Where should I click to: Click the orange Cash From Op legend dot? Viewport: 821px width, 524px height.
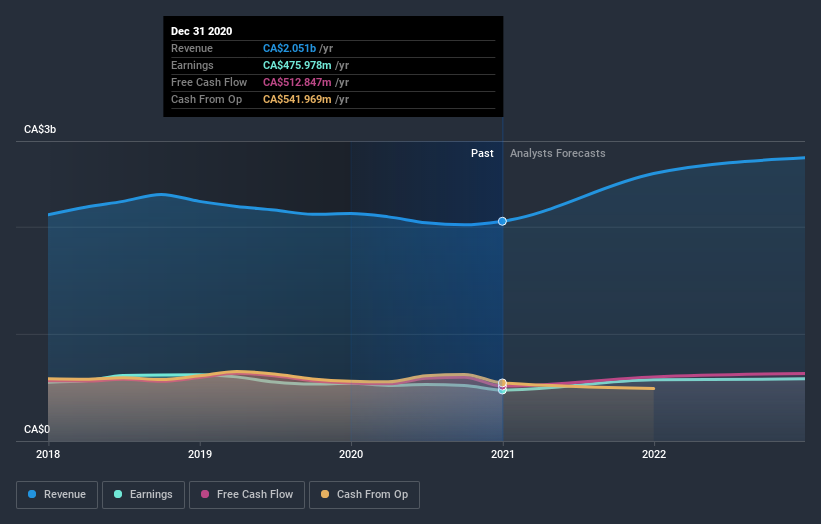point(325,494)
